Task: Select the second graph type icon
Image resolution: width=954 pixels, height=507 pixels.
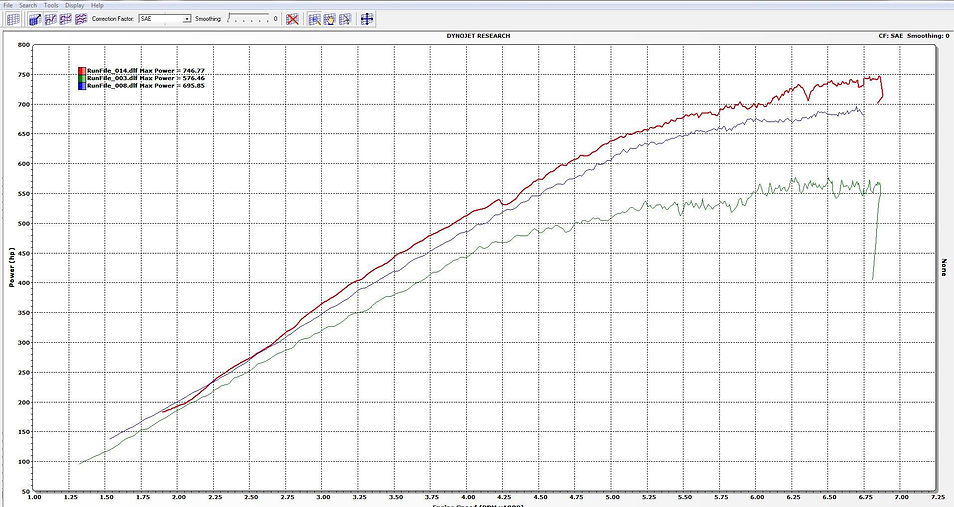Action: pos(50,19)
